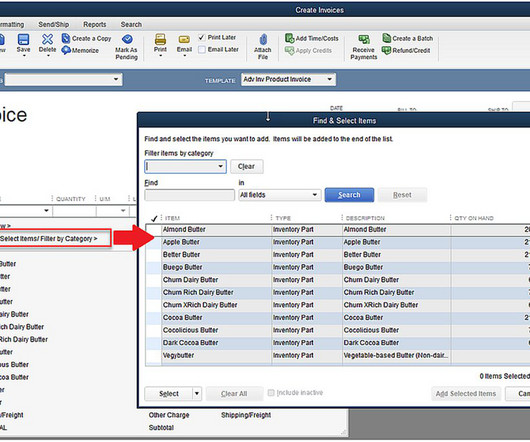The width and height of the screenshot is (530, 442).
Task: Sort by the ITEM column header
Action: pos(172,218)
